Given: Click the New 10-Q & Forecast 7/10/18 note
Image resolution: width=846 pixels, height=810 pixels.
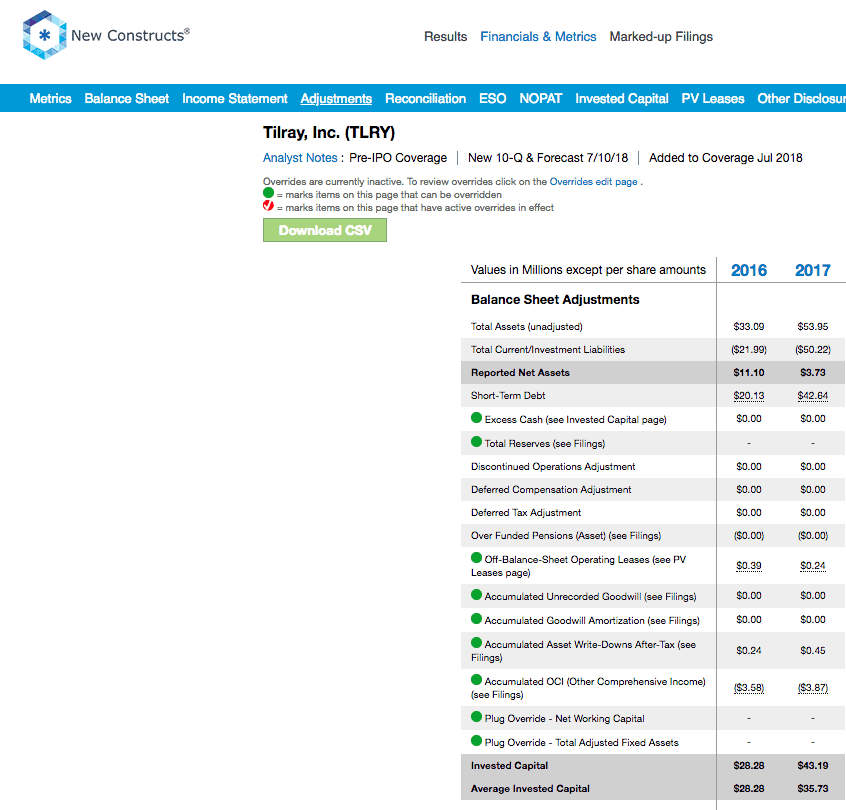Looking at the screenshot, I should (x=548, y=158).
